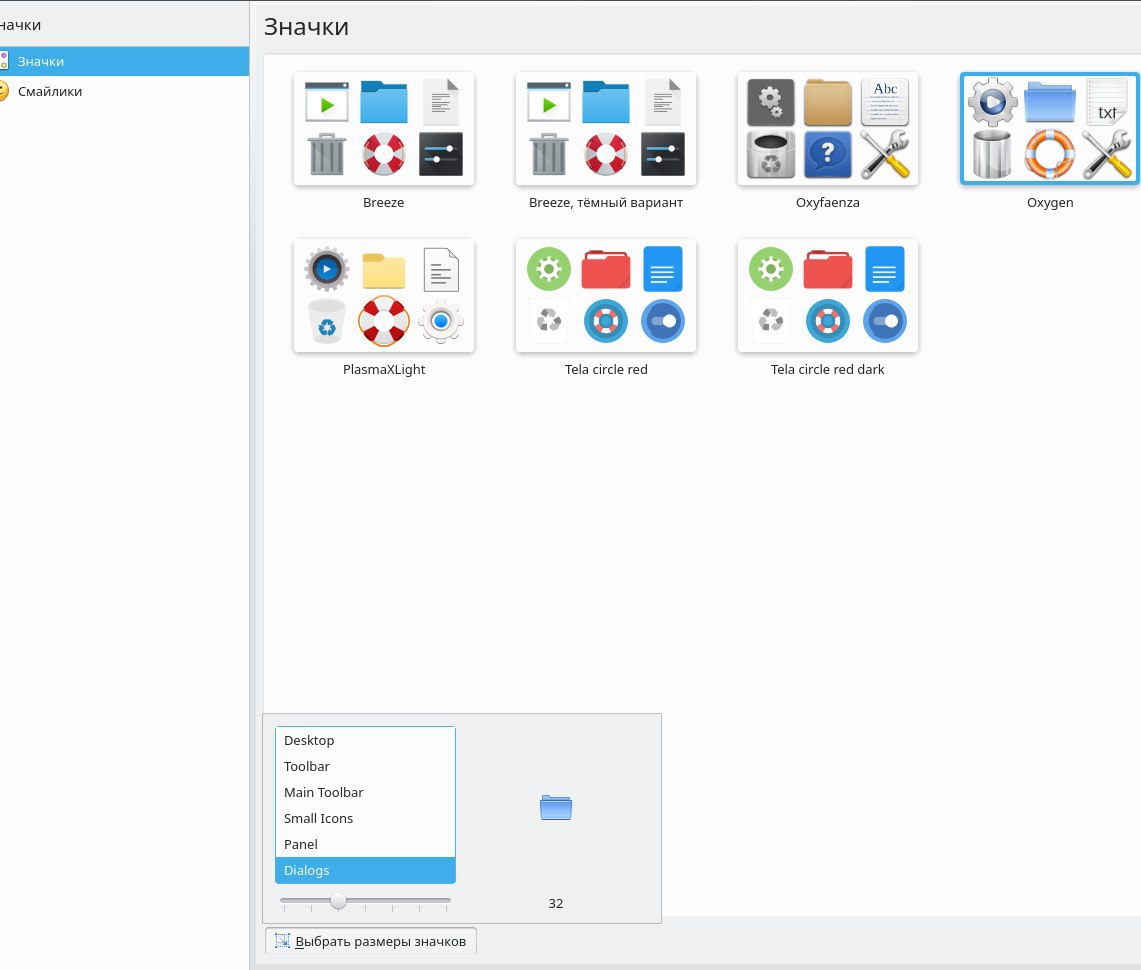Click the recycle bin in PlasmaXLight preview

pyautogui.click(x=327, y=321)
